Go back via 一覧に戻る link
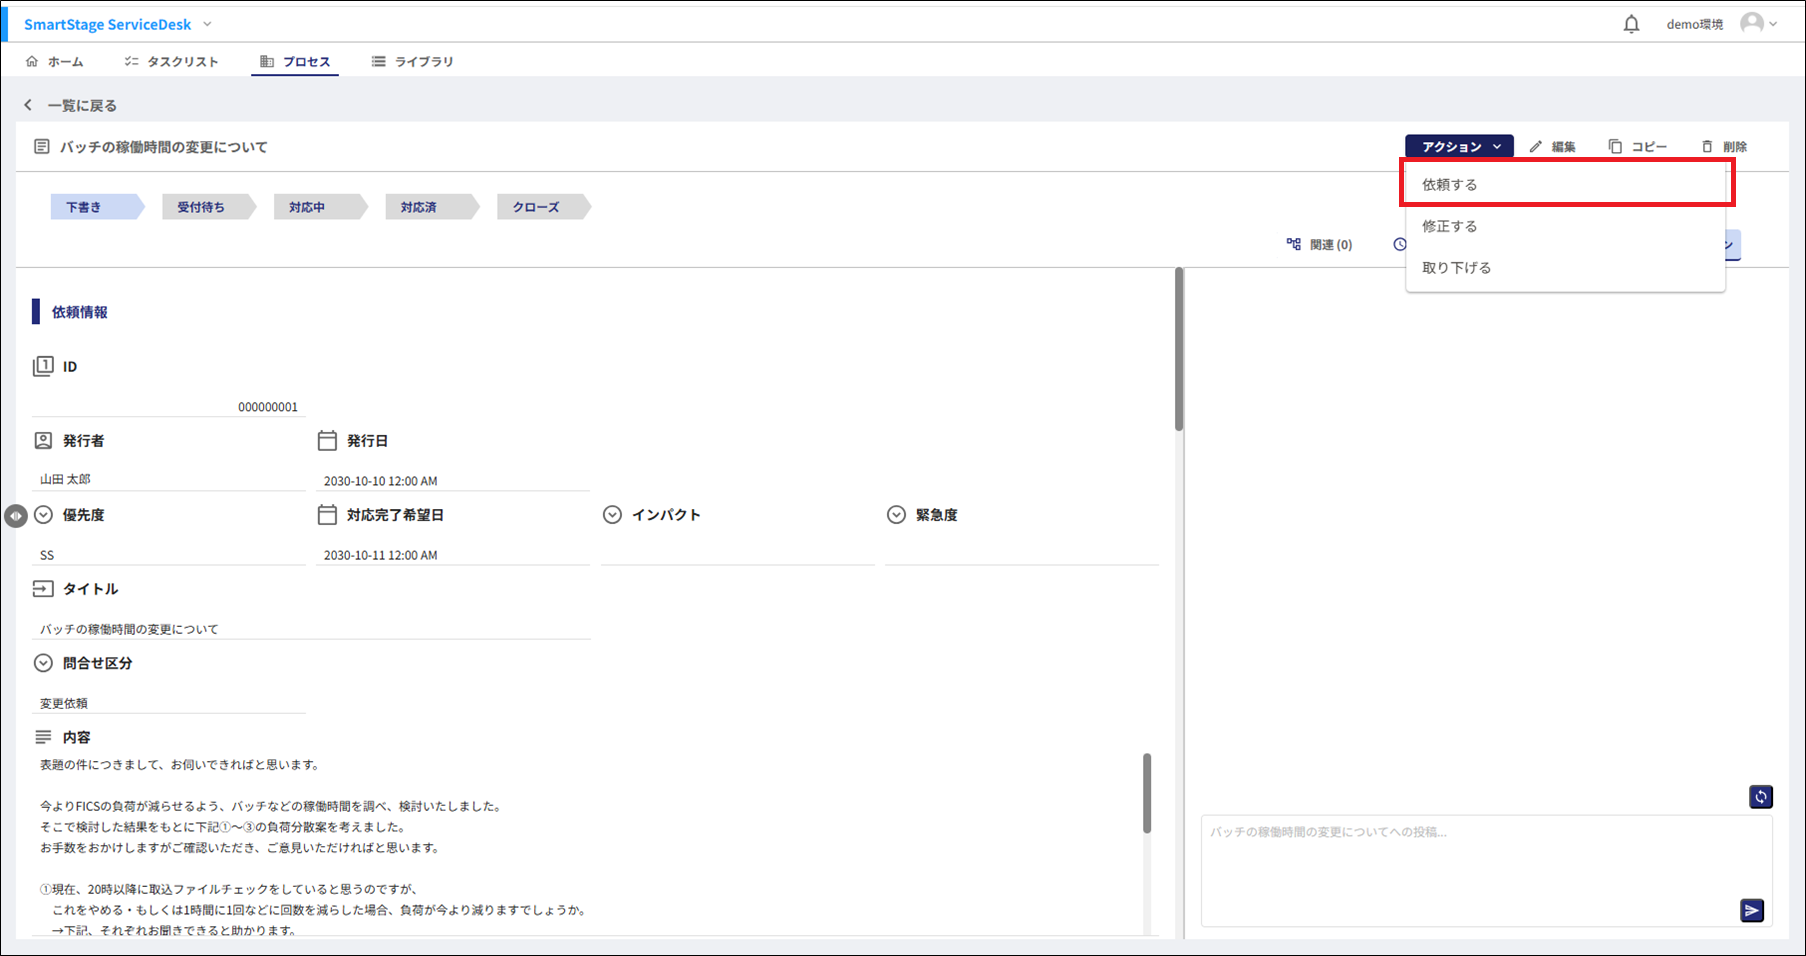1806x956 pixels. coord(70,106)
